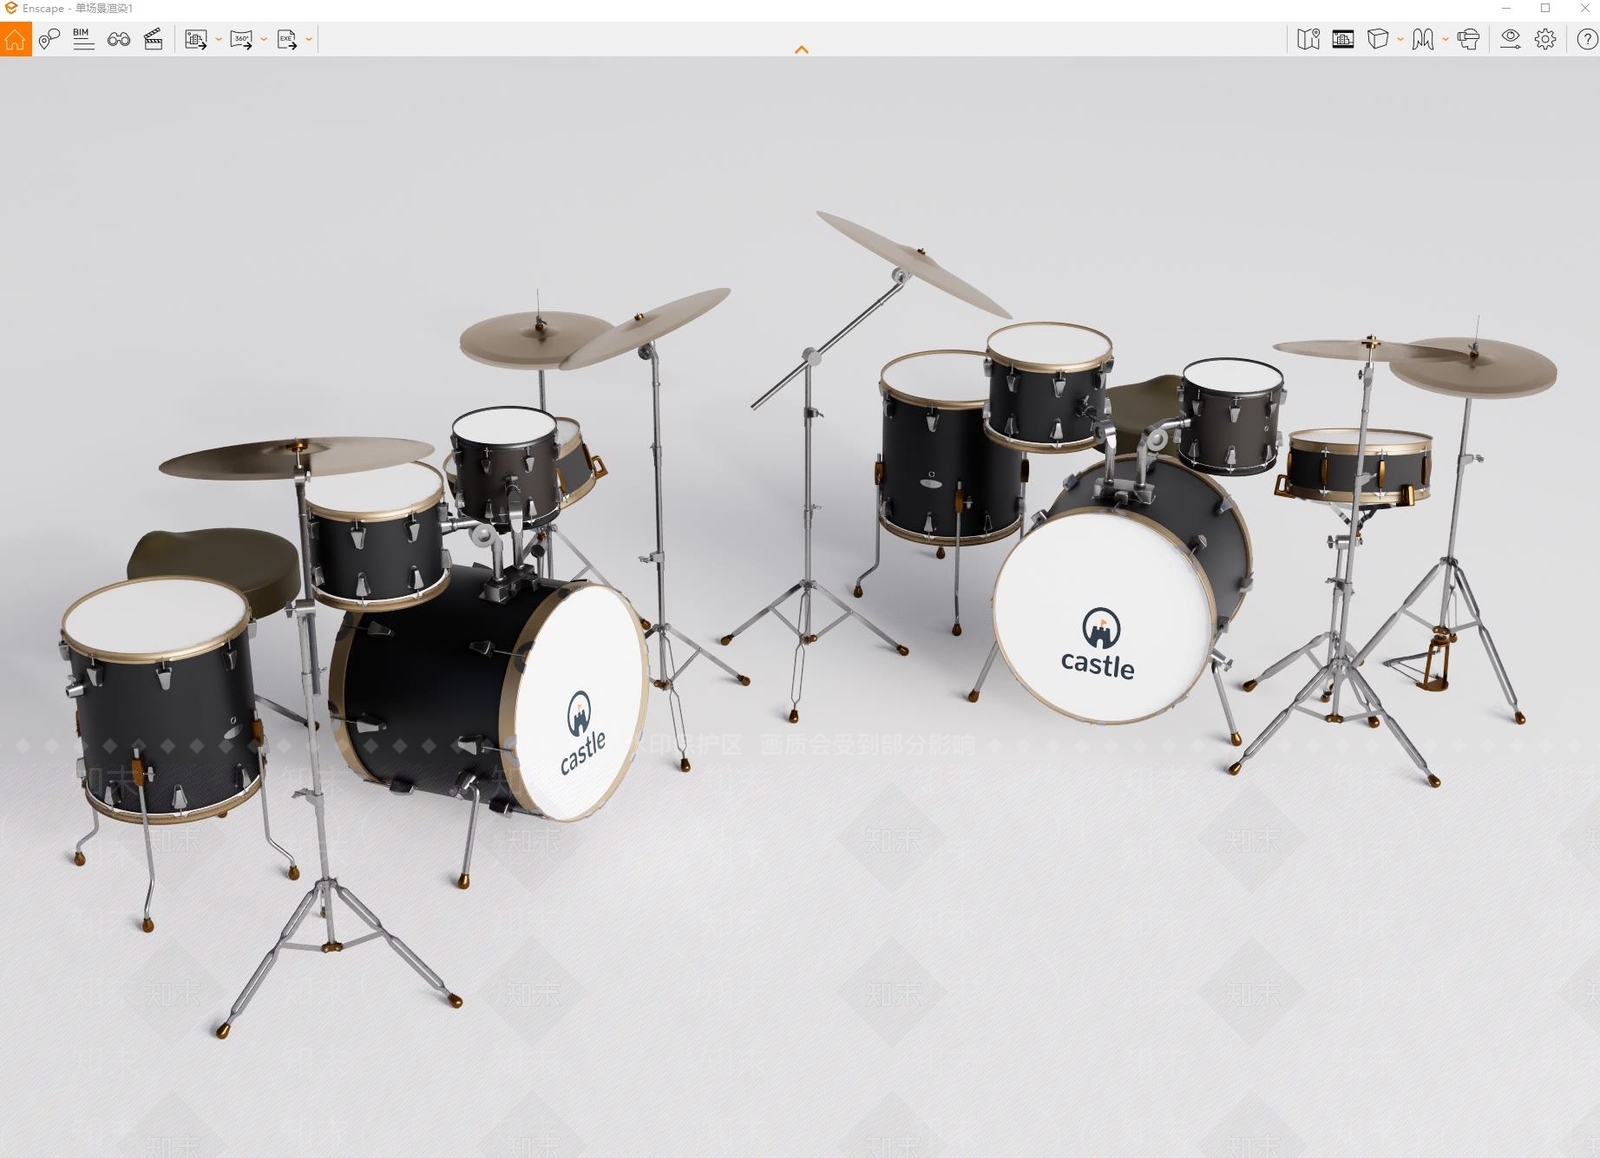Viewport: 1600px width, 1158px height.
Task: Open General Settings gear icon
Action: [1545, 40]
